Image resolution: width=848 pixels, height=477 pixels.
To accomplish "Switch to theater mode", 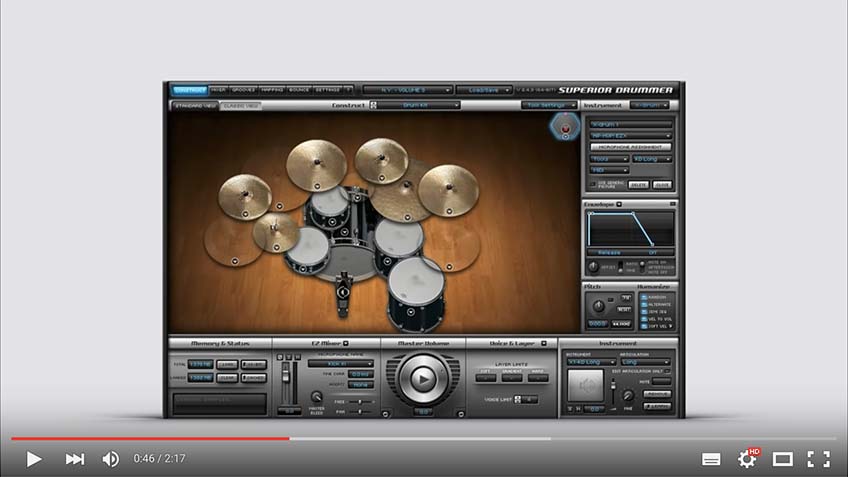I will 783,459.
